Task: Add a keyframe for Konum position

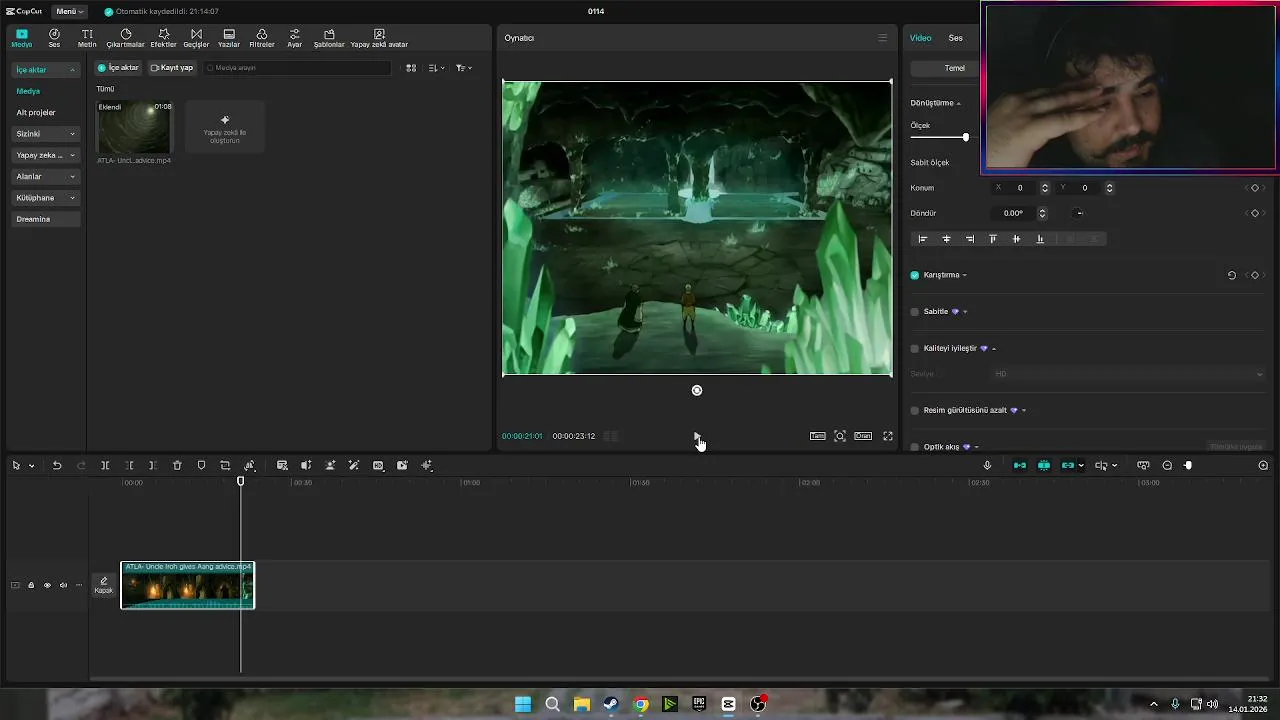Action: click(1255, 188)
